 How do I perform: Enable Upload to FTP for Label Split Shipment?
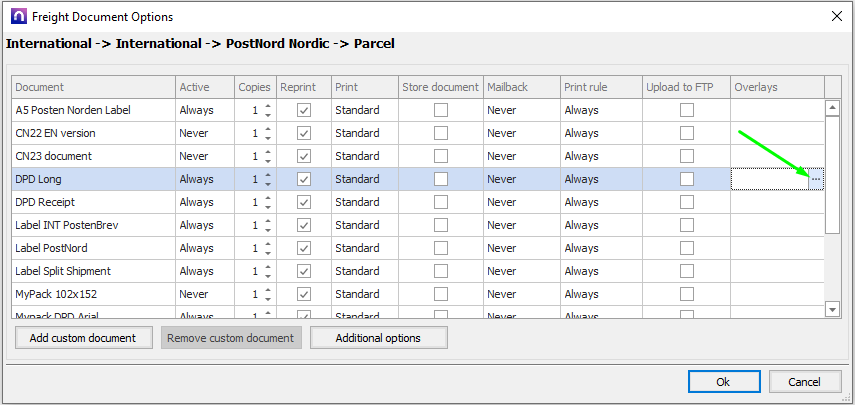(x=686, y=271)
